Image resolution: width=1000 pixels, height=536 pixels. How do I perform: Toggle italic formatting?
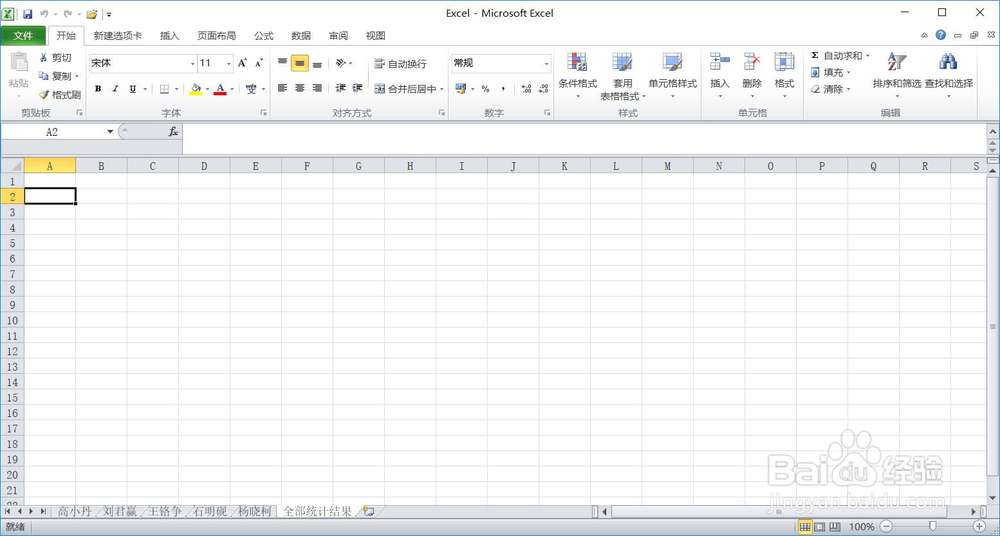(x=115, y=89)
